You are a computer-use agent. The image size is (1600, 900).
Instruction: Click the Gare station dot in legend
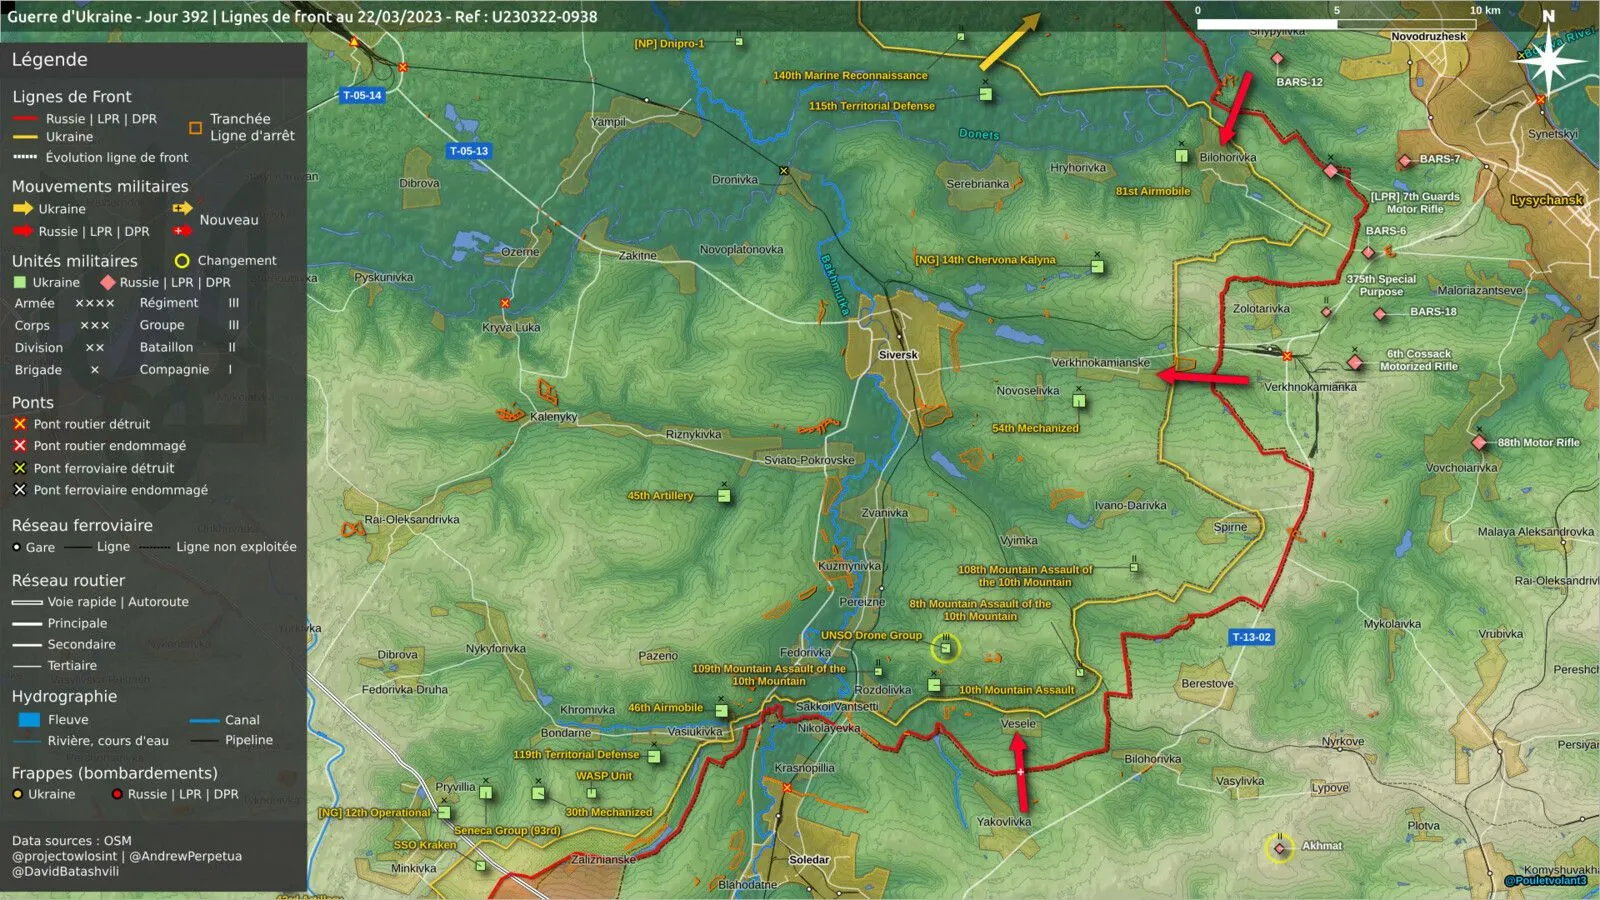tap(16, 547)
